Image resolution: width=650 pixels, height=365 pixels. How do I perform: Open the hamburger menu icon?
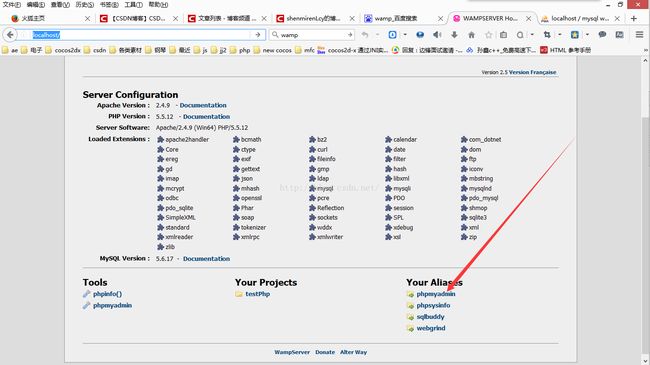point(640,35)
